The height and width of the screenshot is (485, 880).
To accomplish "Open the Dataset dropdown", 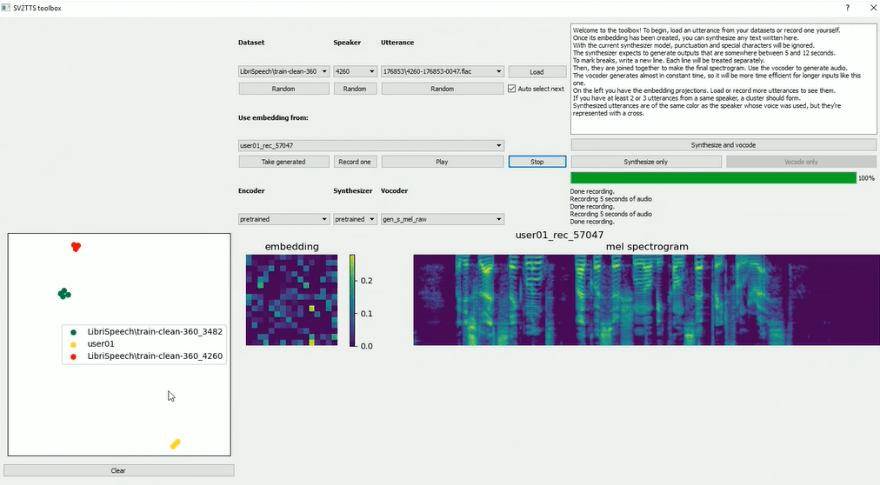I will coord(284,71).
